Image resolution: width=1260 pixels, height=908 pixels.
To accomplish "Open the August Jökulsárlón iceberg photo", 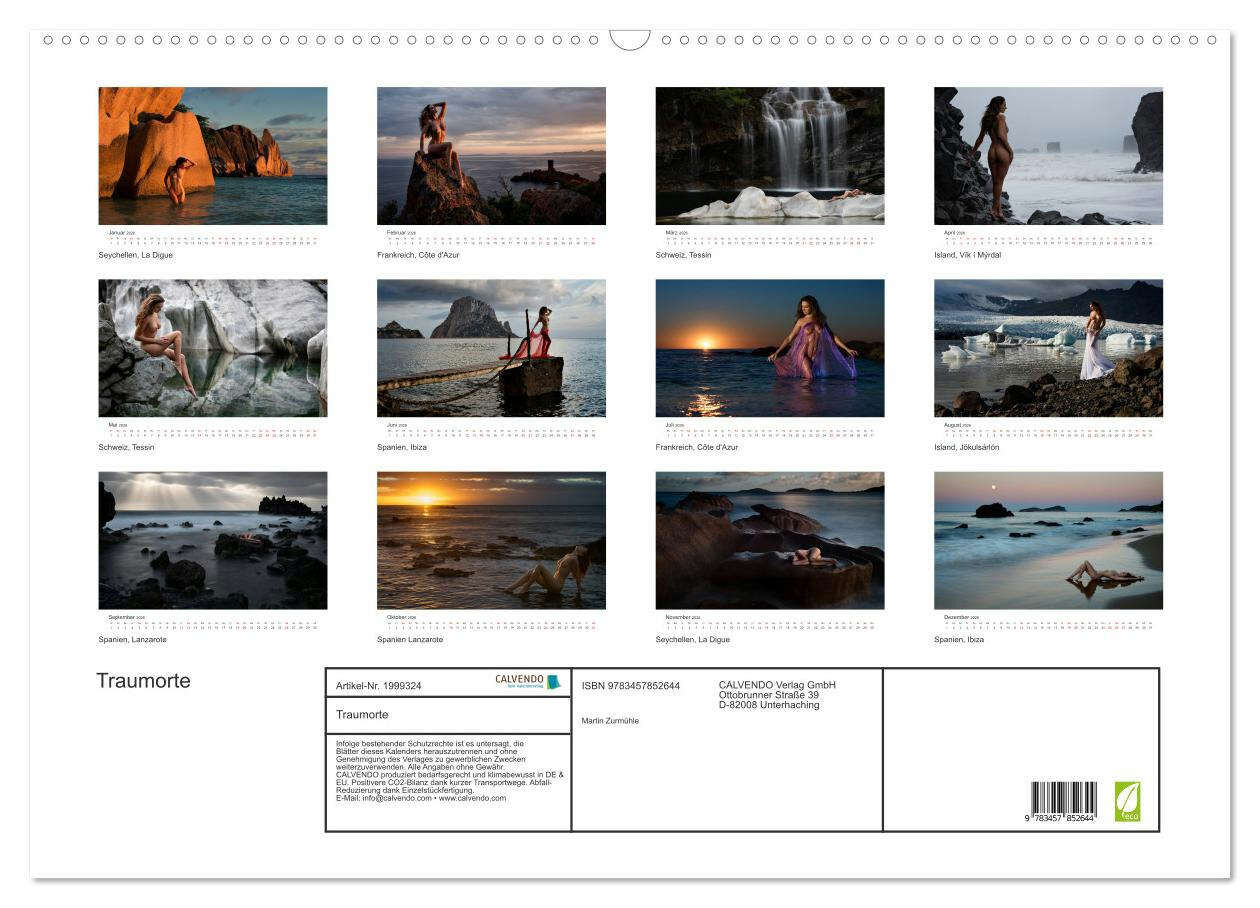I will click(1048, 348).
